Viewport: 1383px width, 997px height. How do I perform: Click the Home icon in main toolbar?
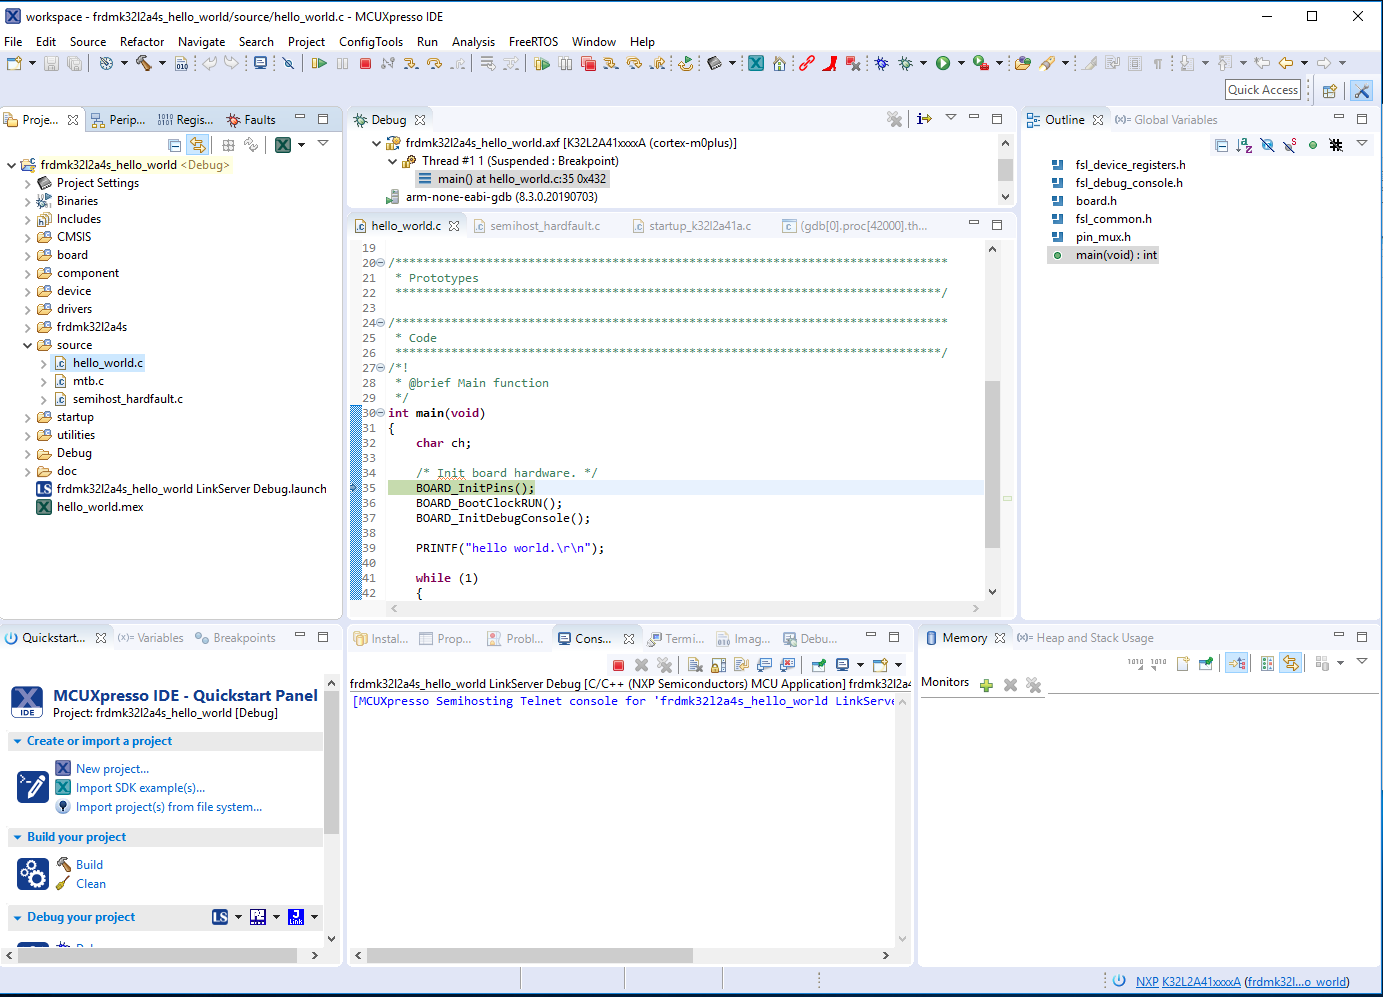click(779, 63)
